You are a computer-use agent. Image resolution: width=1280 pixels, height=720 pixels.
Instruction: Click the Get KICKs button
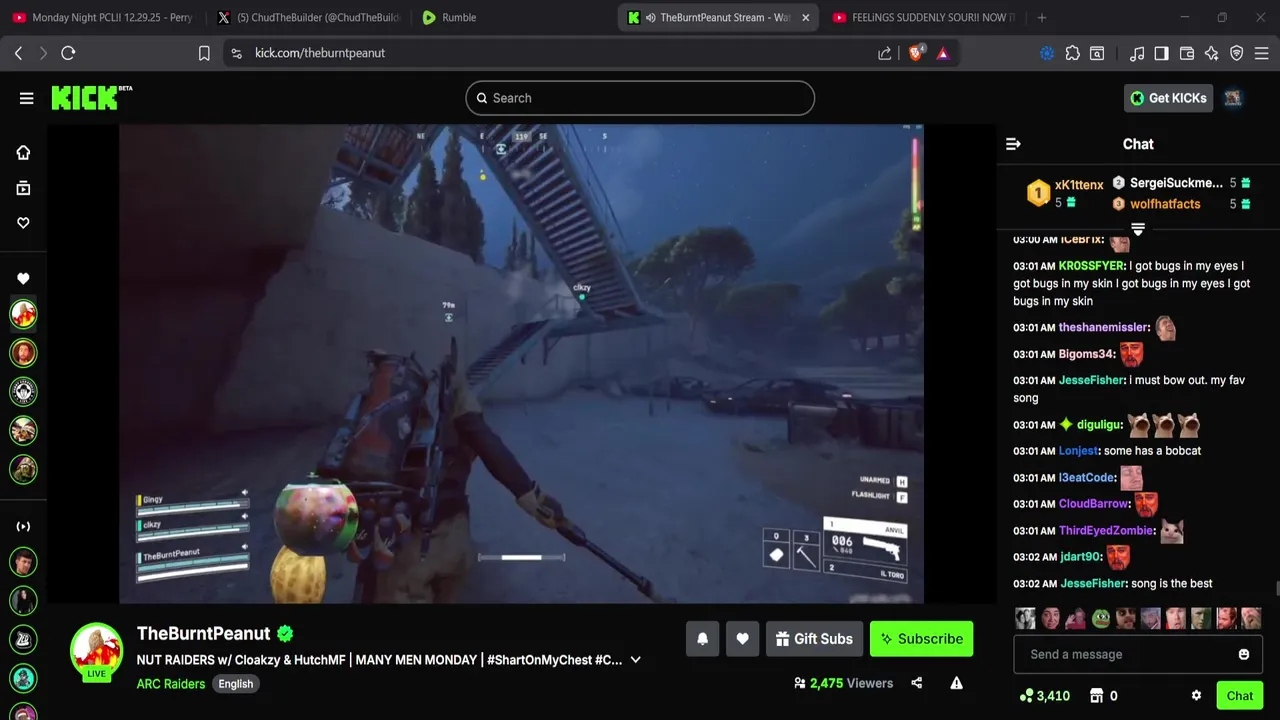tap(1168, 98)
